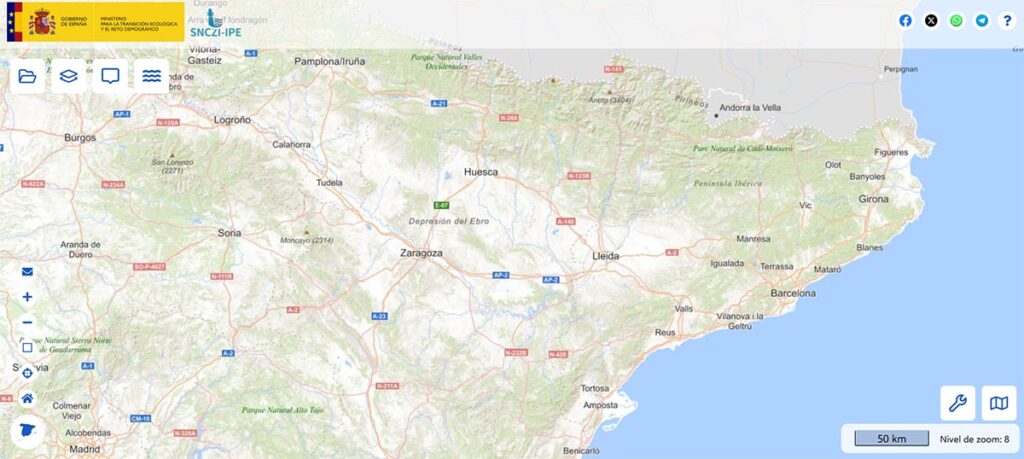The height and width of the screenshot is (459, 1024).
Task: Zoom out with the minus button
Action: click(x=27, y=322)
